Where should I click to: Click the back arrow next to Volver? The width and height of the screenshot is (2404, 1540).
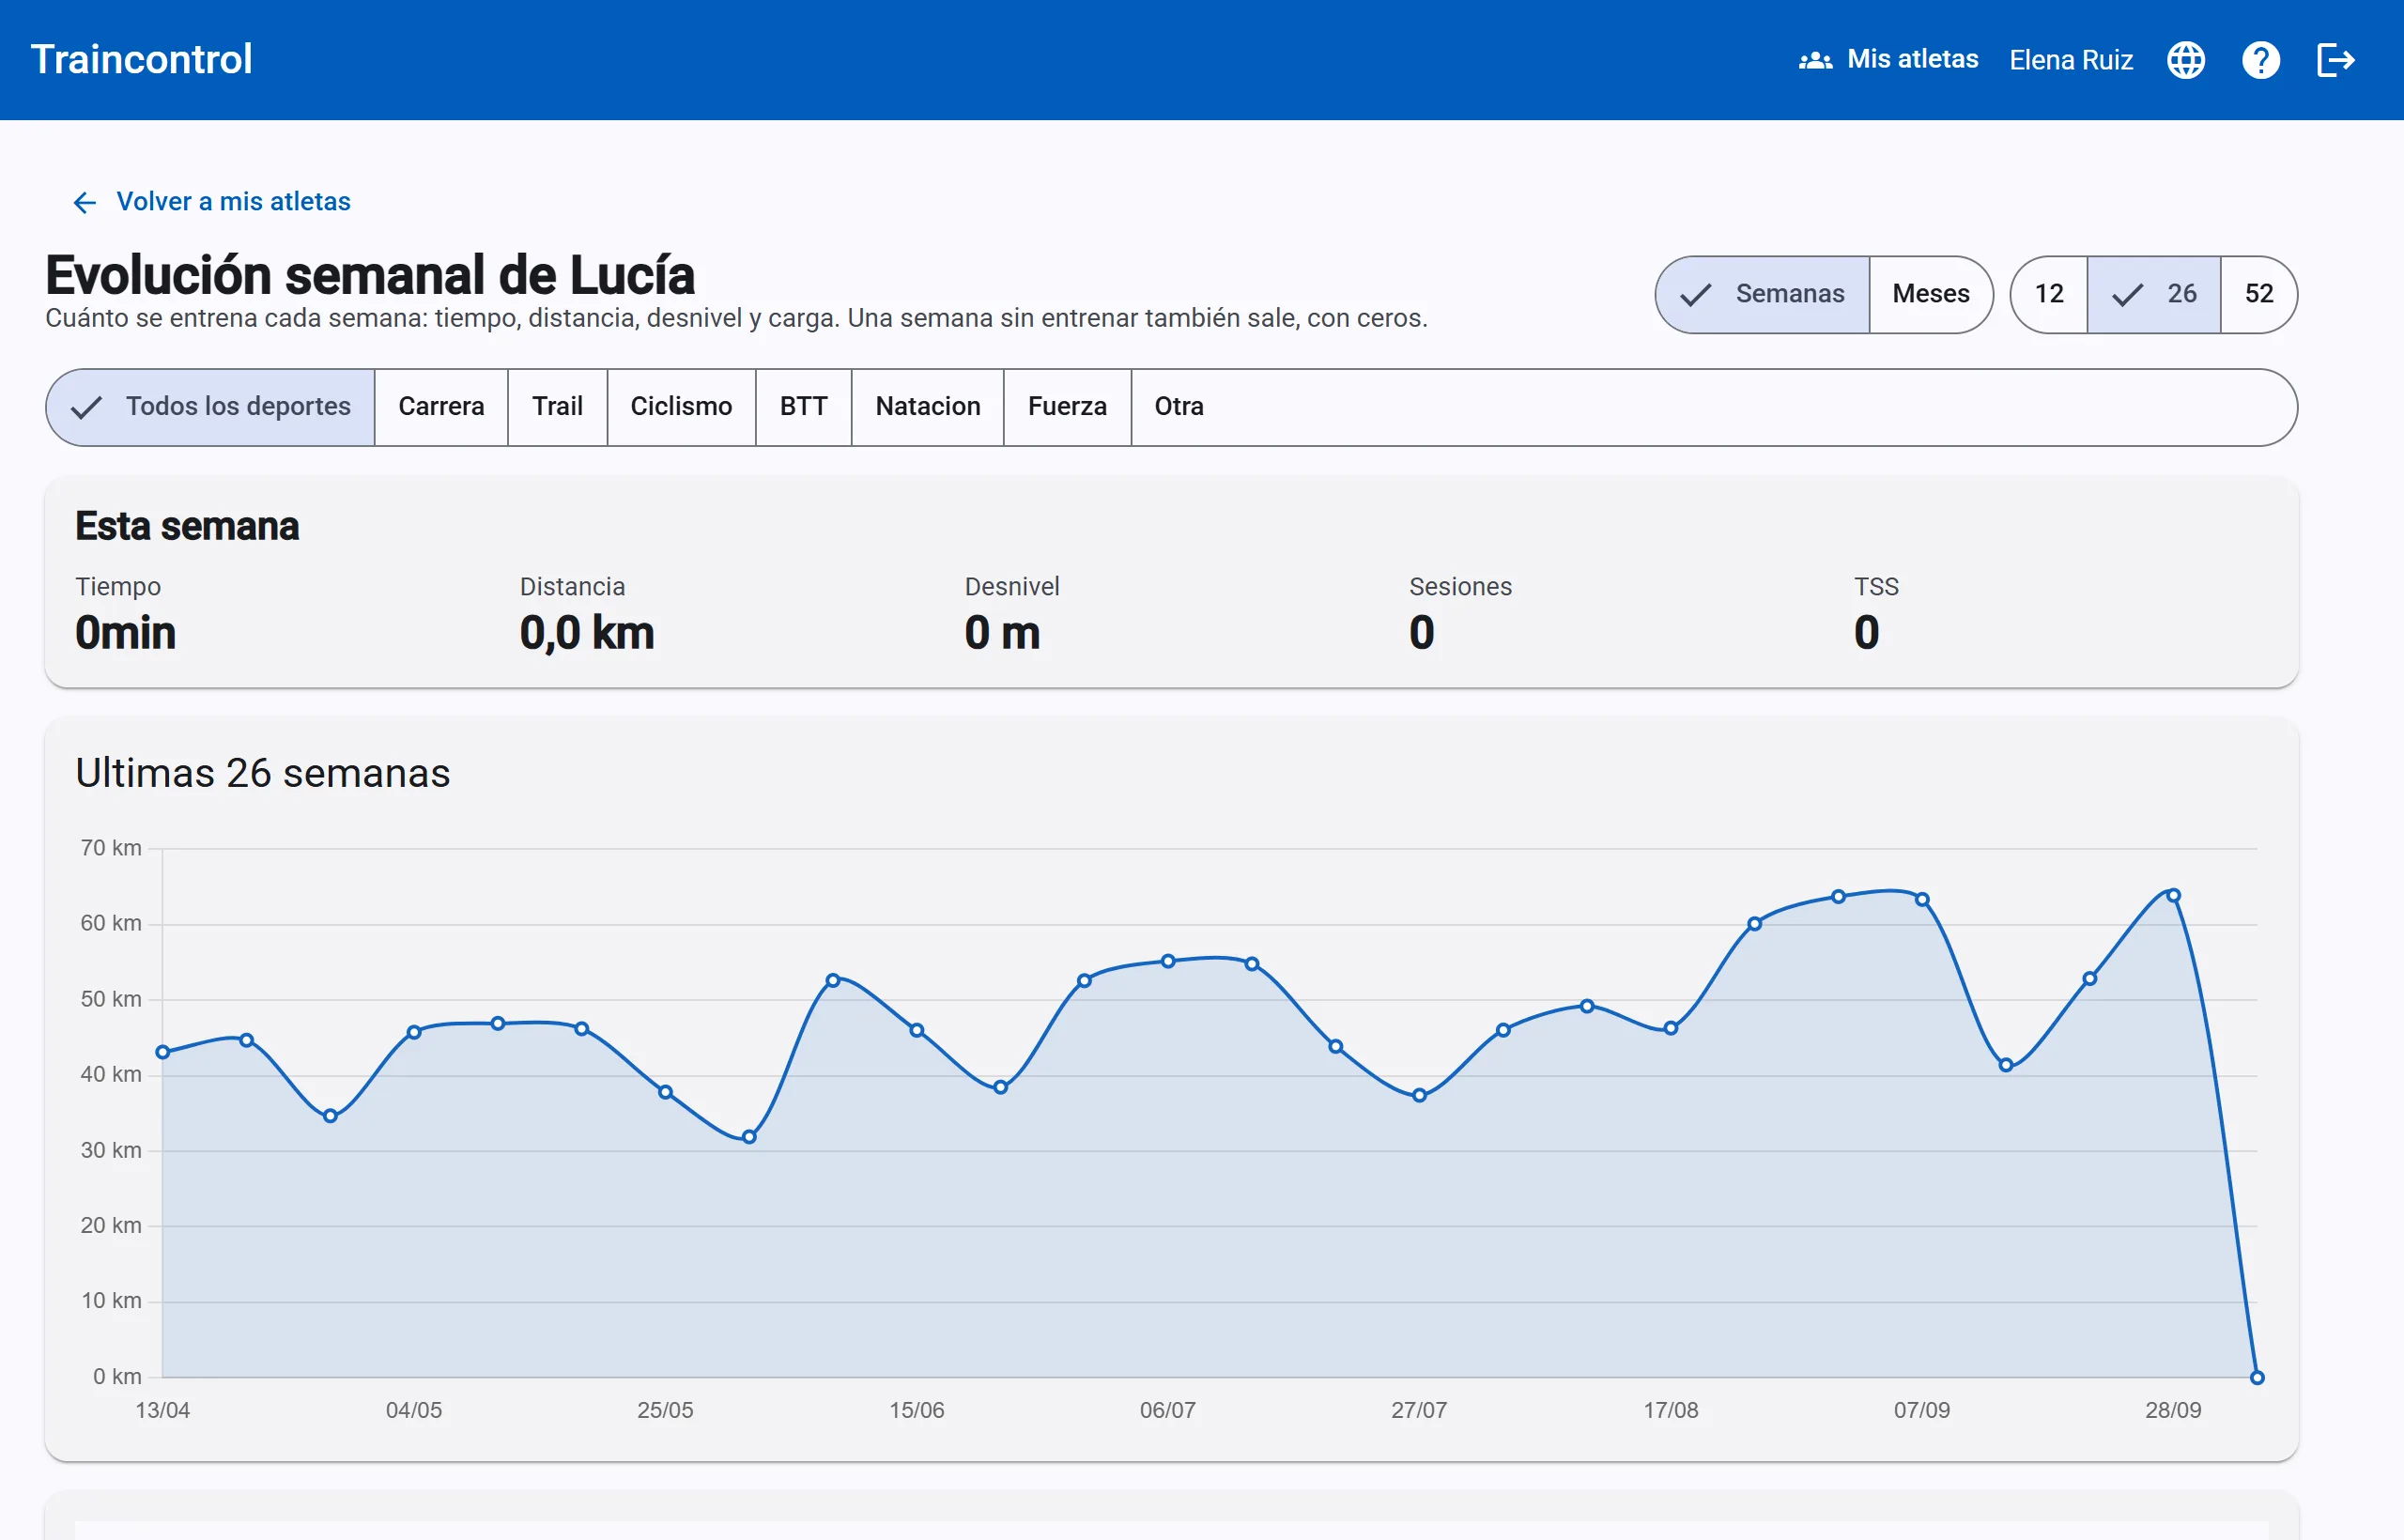click(x=85, y=203)
